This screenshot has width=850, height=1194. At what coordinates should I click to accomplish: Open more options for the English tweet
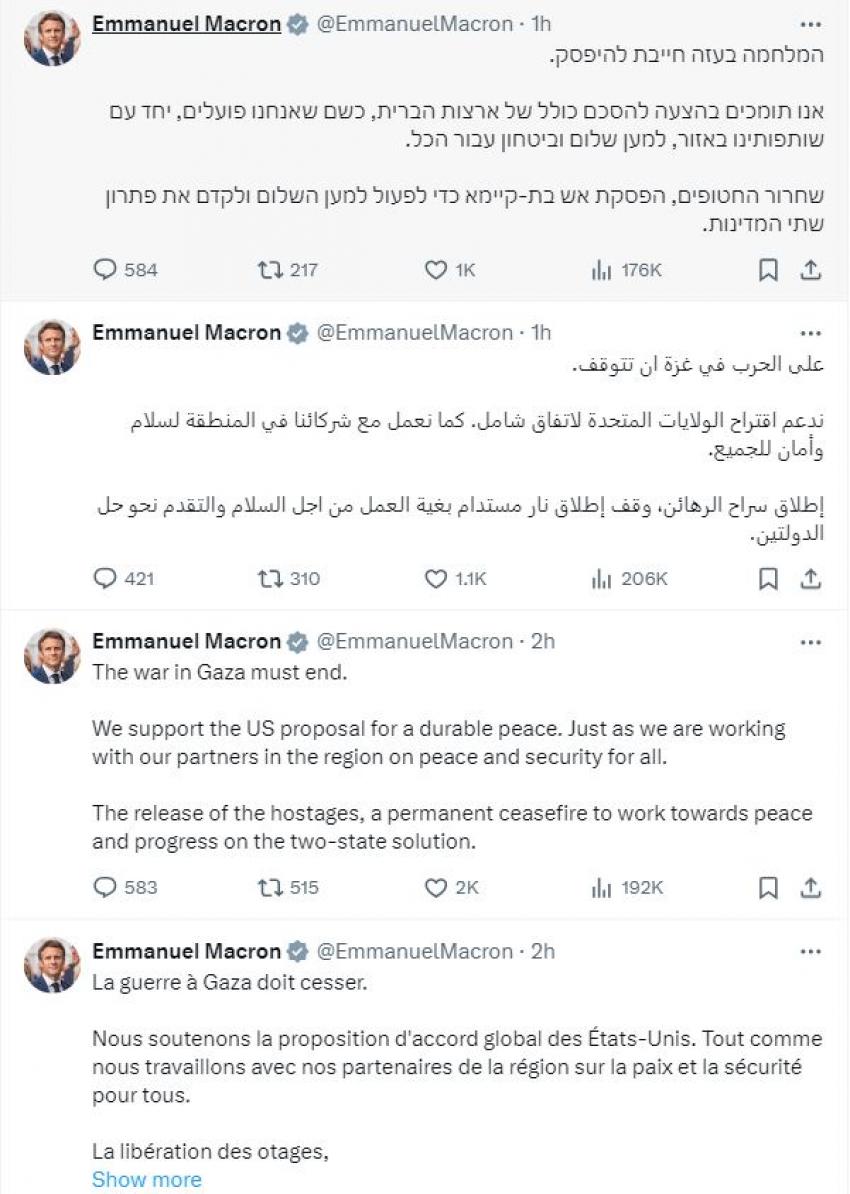(810, 642)
